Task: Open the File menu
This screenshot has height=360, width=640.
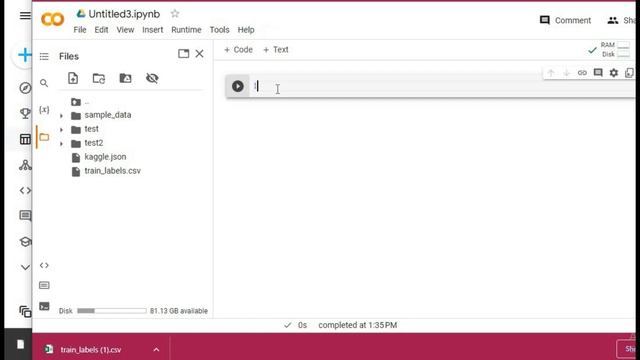Action: (80, 30)
